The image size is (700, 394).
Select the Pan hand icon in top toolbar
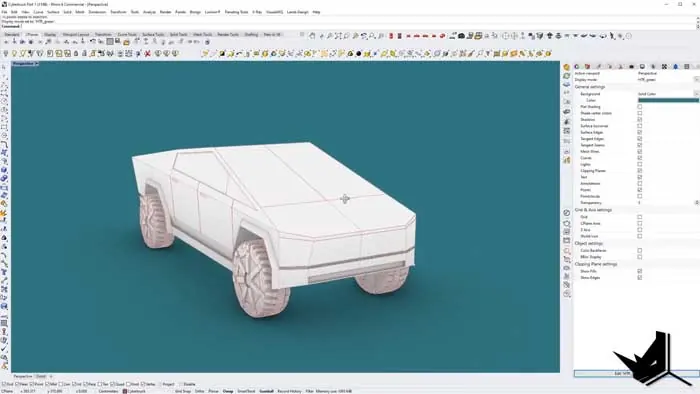point(312,36)
